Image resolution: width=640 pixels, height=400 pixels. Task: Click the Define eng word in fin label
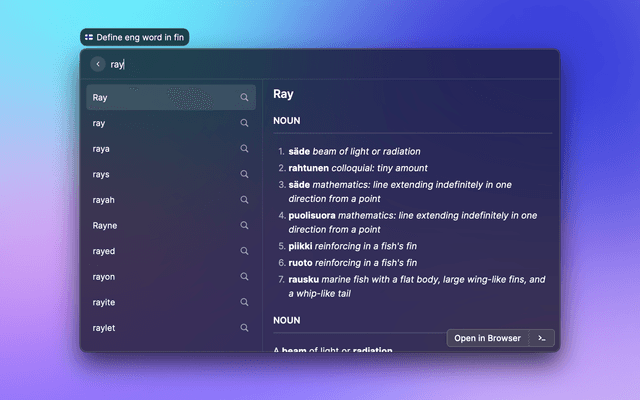tap(135, 37)
